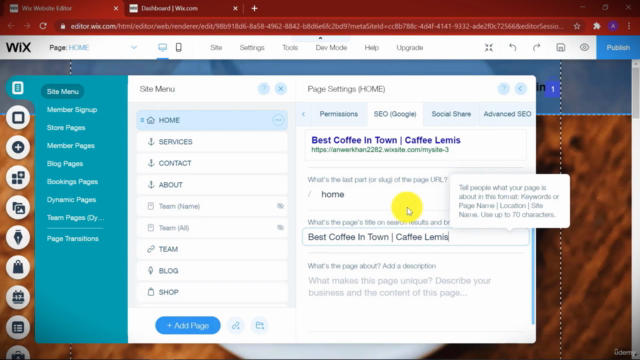This screenshot has height=360, width=640.
Task: Open Store Pages section
Action: [x=66, y=127]
